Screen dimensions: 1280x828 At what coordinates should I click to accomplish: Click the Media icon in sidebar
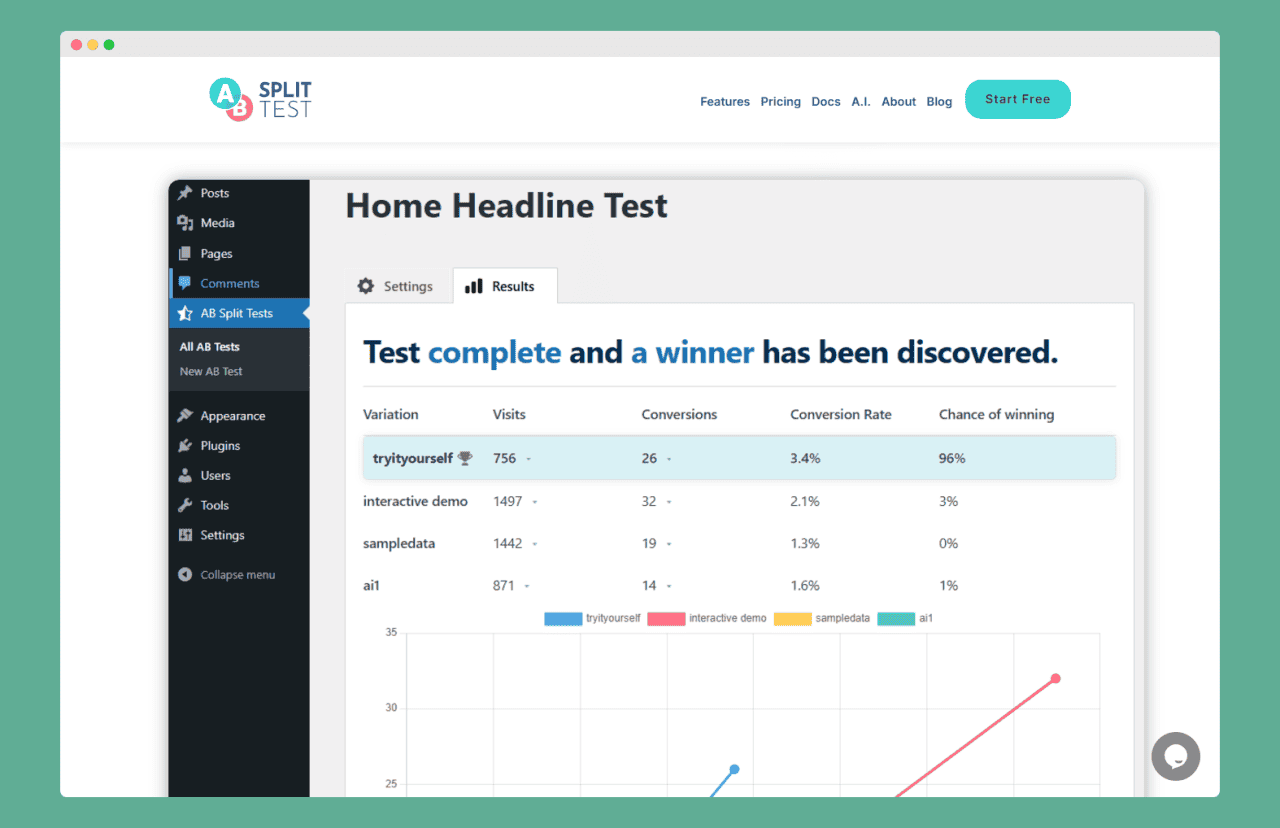(185, 223)
